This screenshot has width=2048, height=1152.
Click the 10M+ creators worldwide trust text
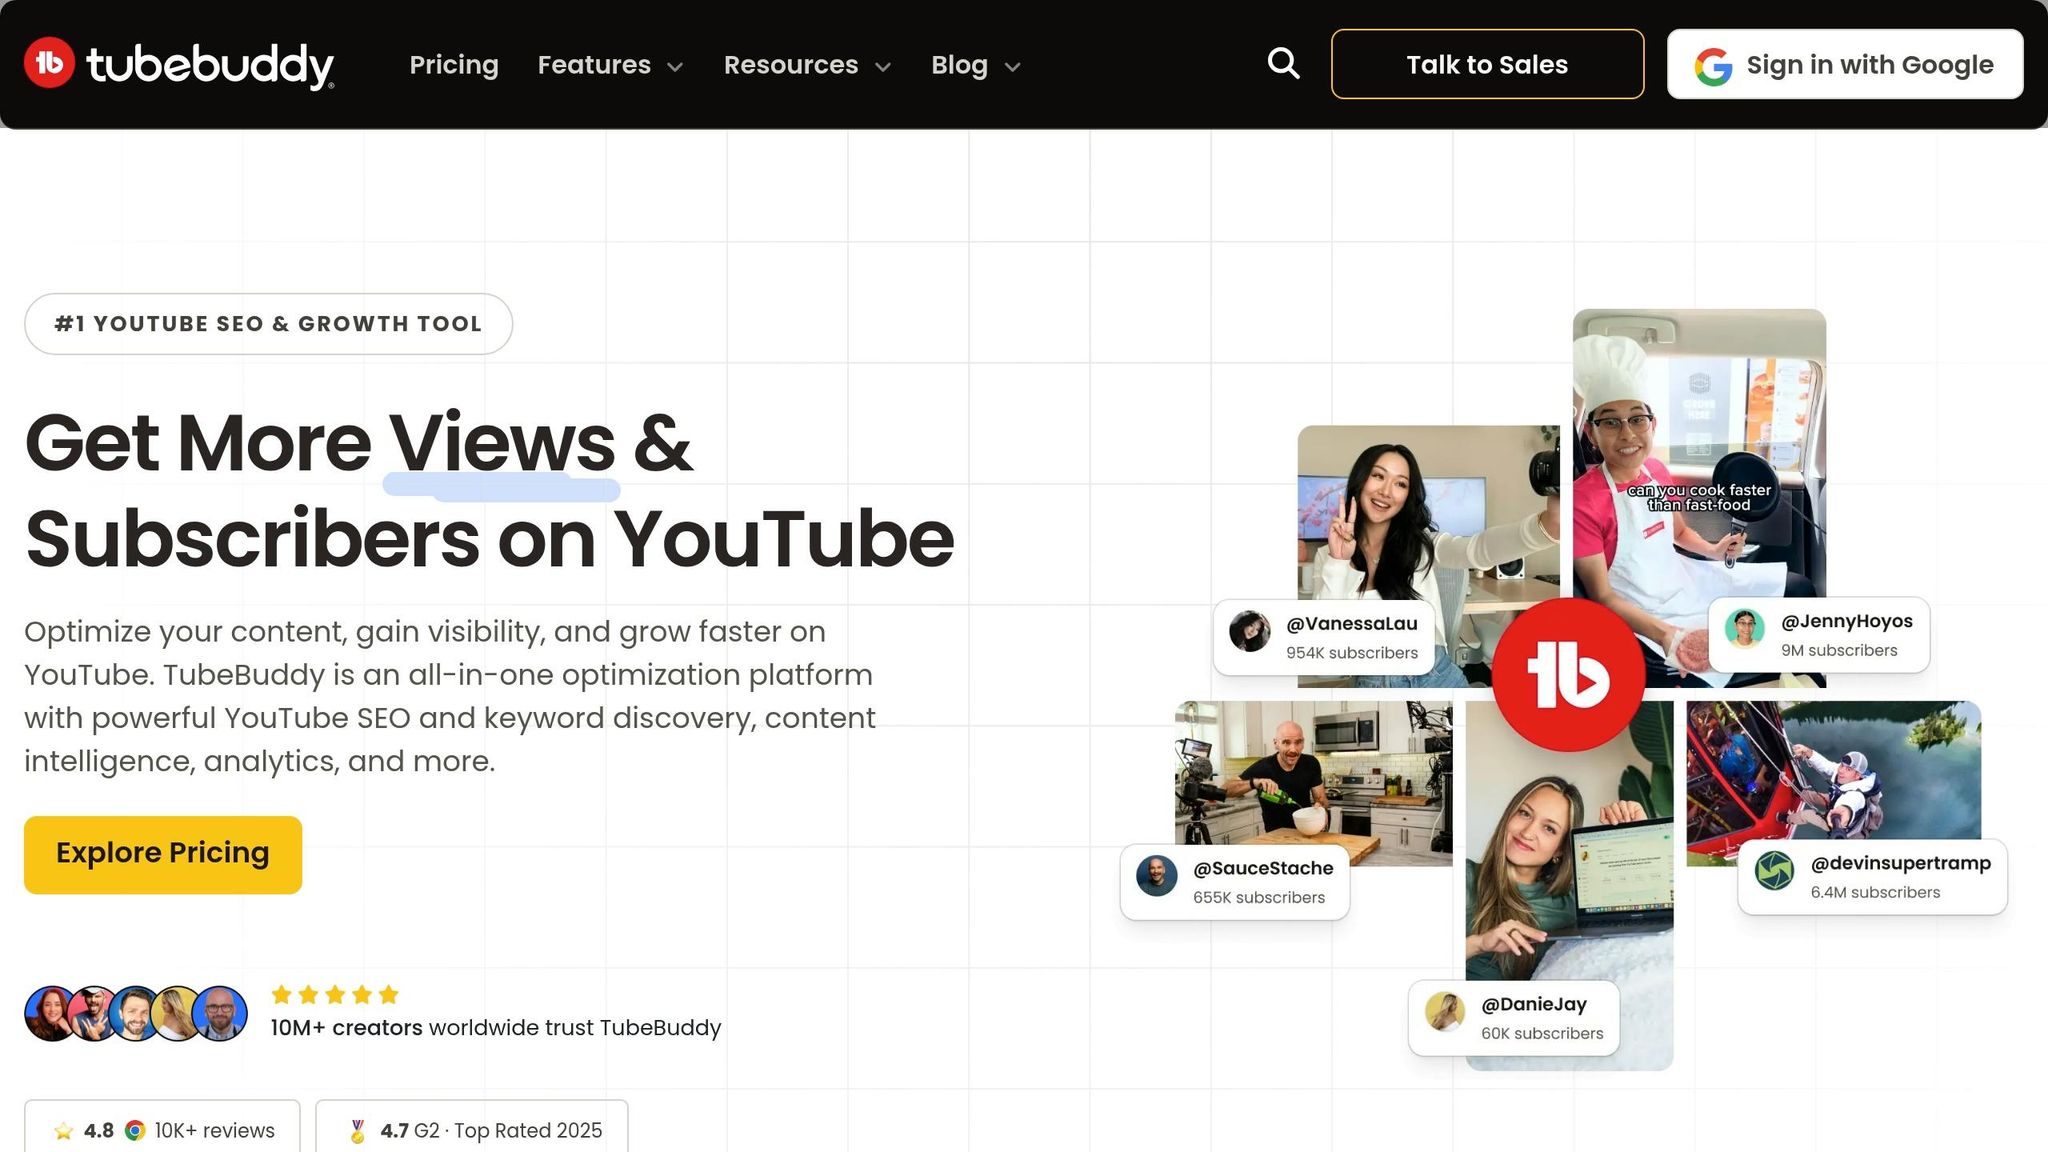coord(496,1028)
